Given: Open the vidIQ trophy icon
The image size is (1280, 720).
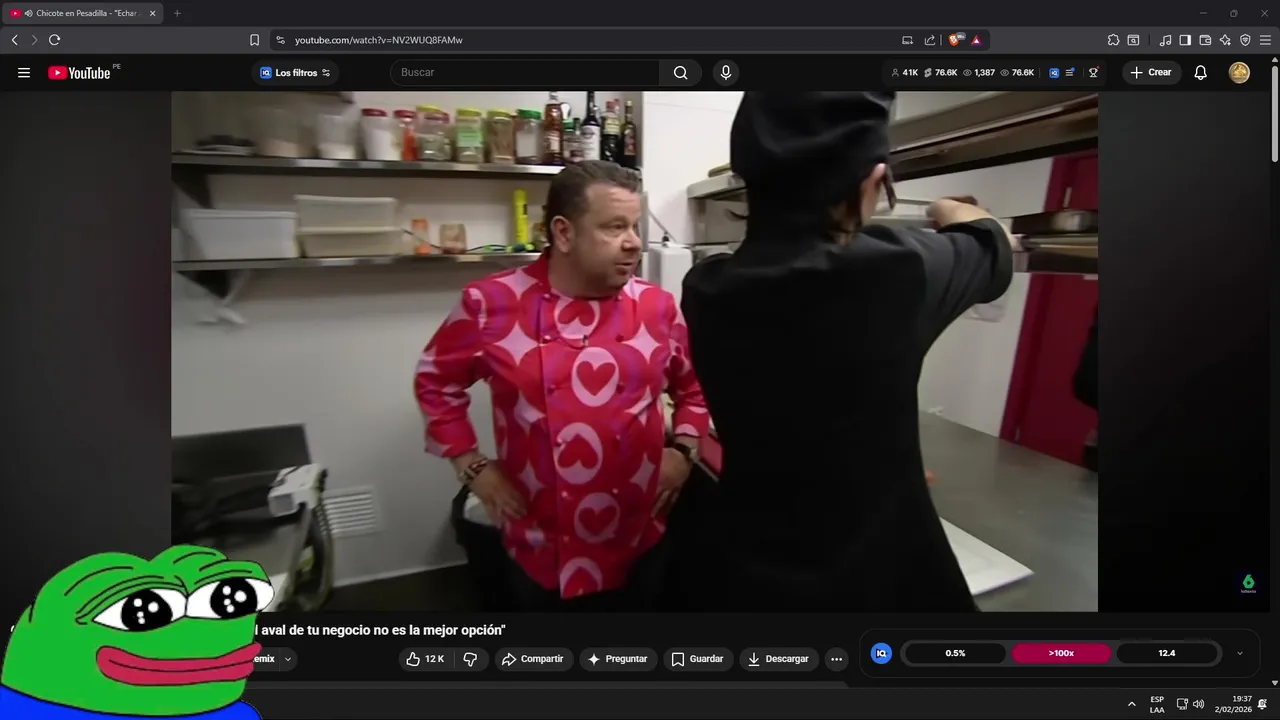Looking at the screenshot, I should tap(1093, 72).
